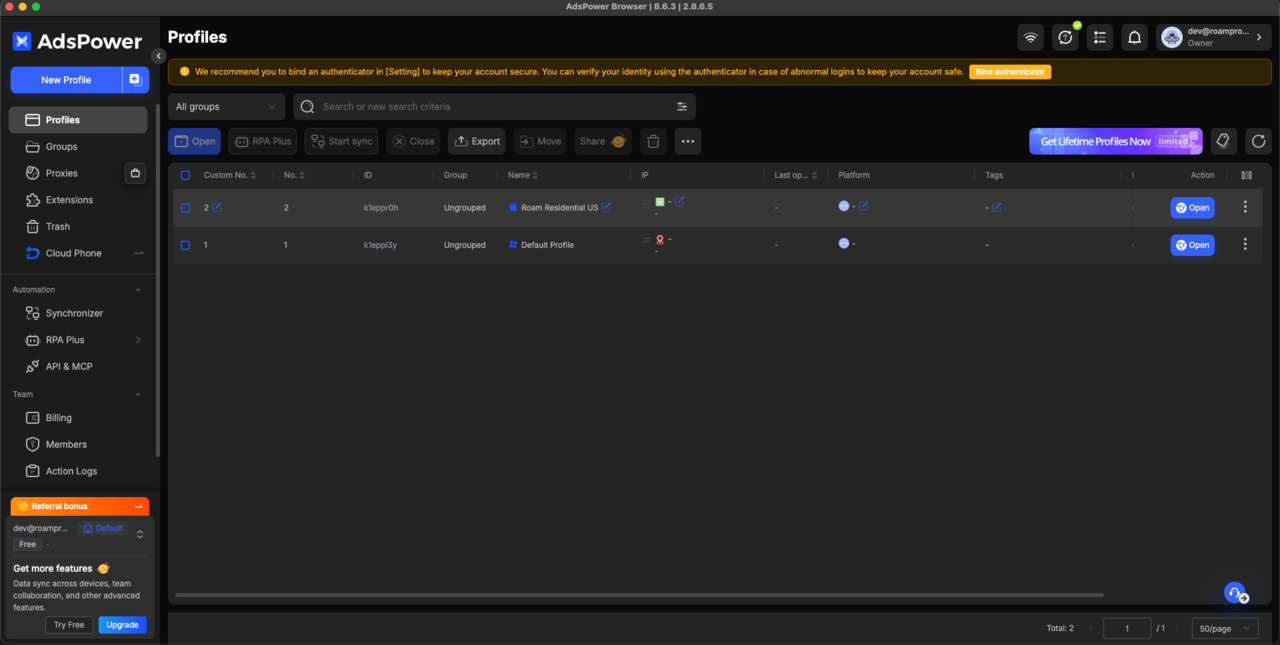Switch team using the up-down selector arrows
Viewport: 1280px width, 645px height.
point(140,535)
